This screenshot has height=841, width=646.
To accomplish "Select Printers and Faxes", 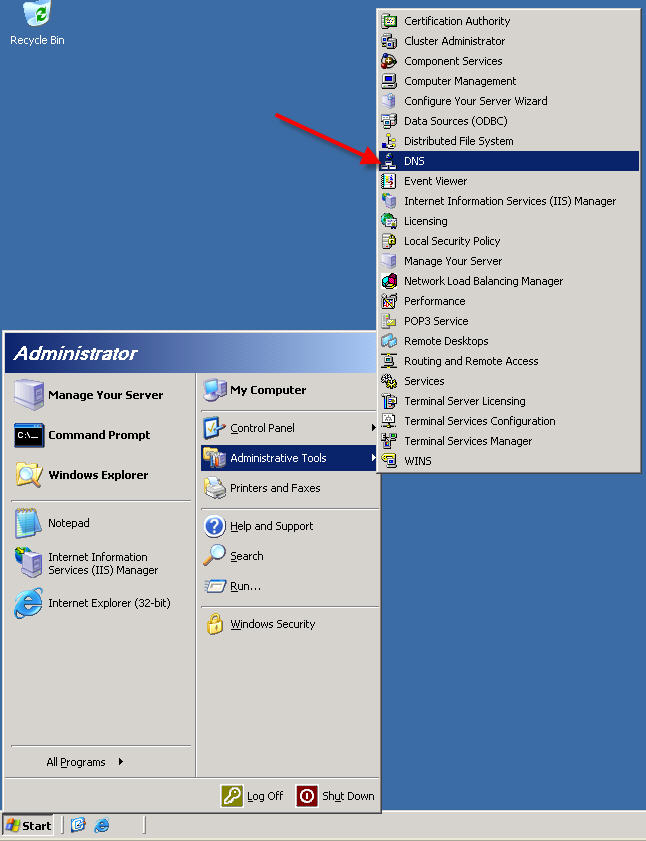I will (290, 488).
